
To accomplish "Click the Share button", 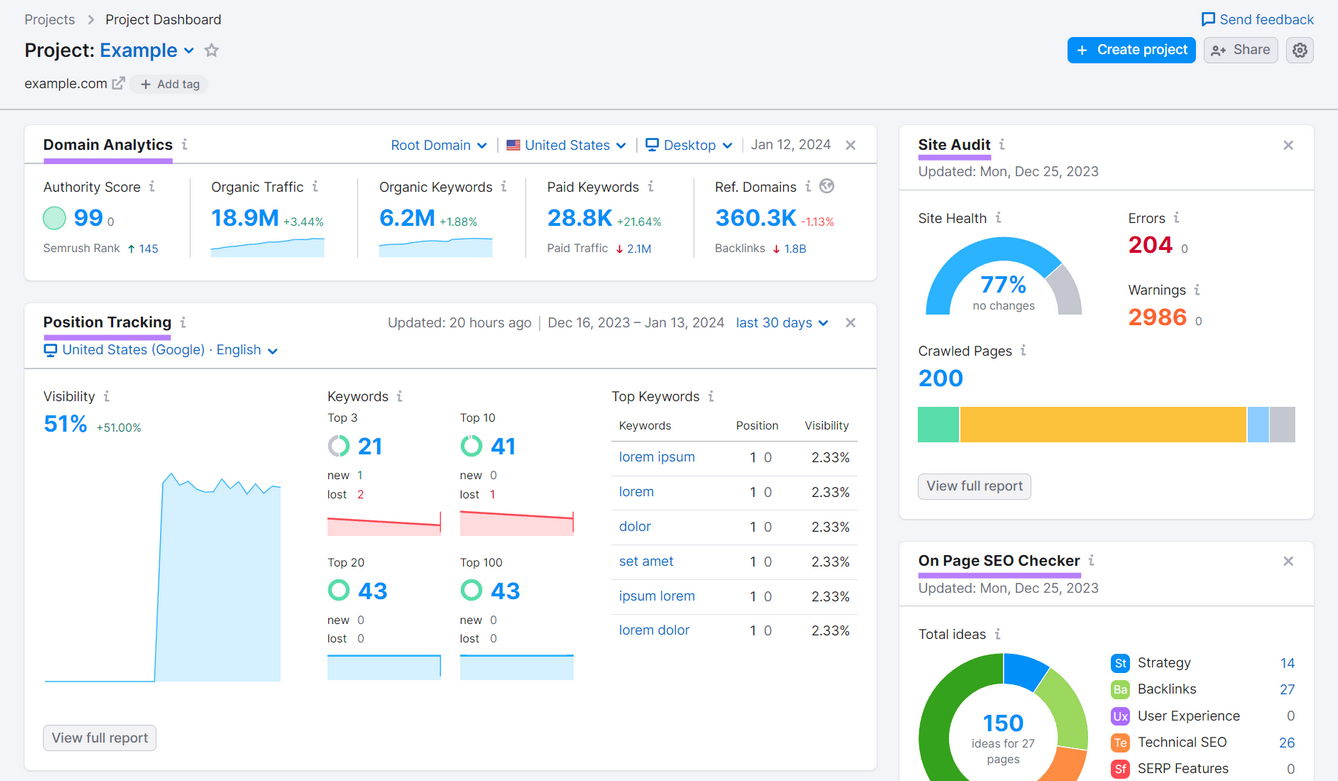I will point(1240,50).
